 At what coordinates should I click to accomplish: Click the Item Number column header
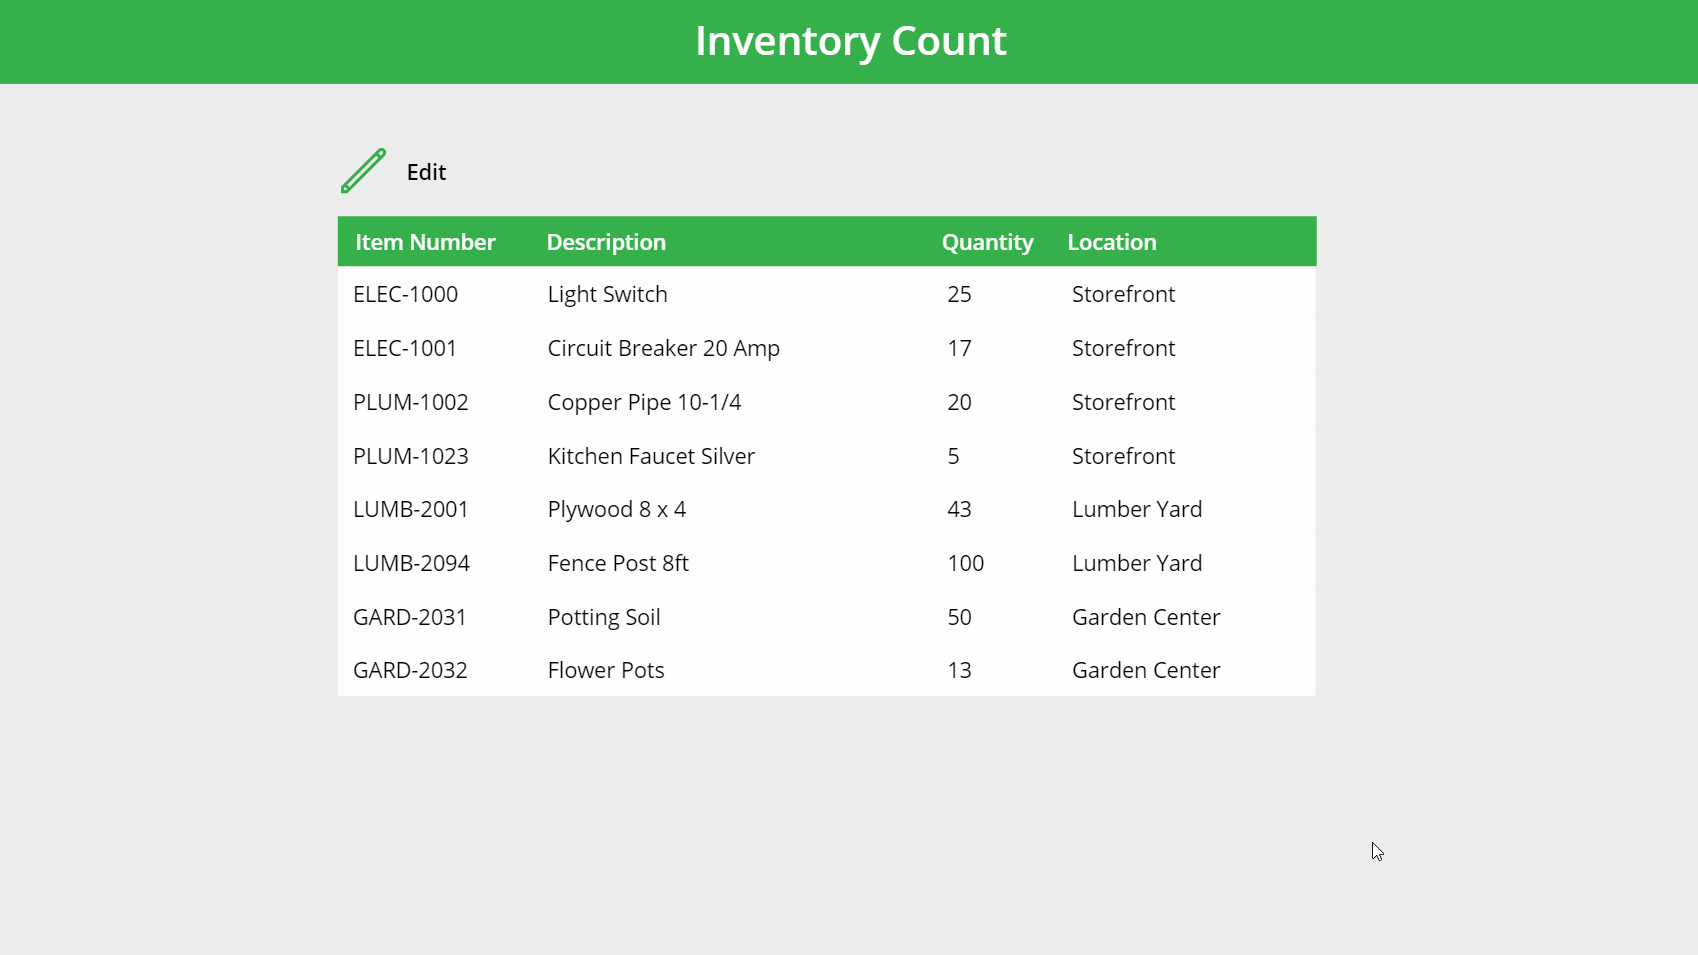[425, 241]
